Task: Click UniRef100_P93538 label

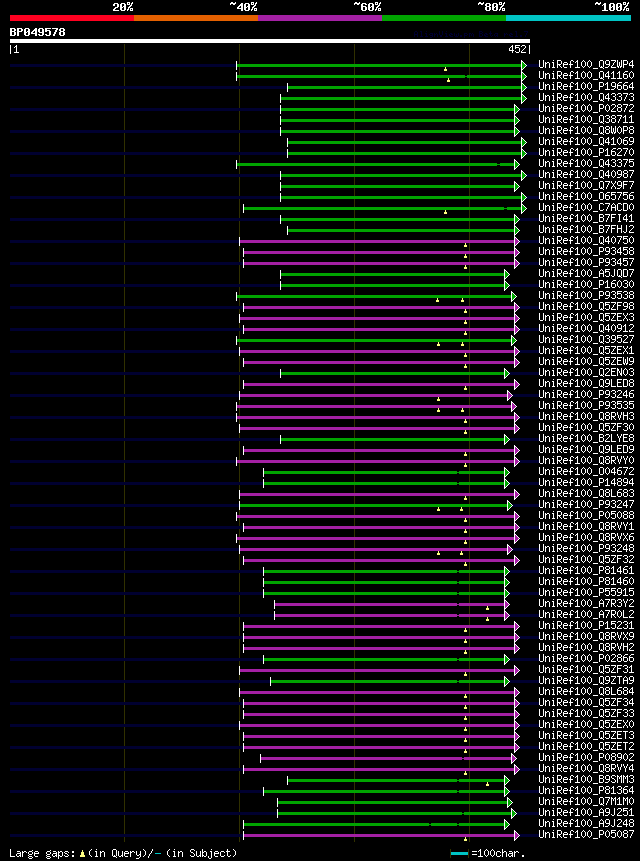Action: [586, 295]
